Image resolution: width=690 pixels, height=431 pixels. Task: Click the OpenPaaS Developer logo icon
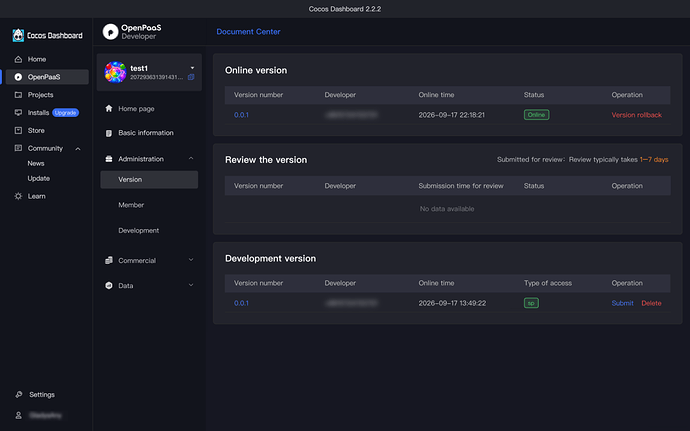coord(110,32)
